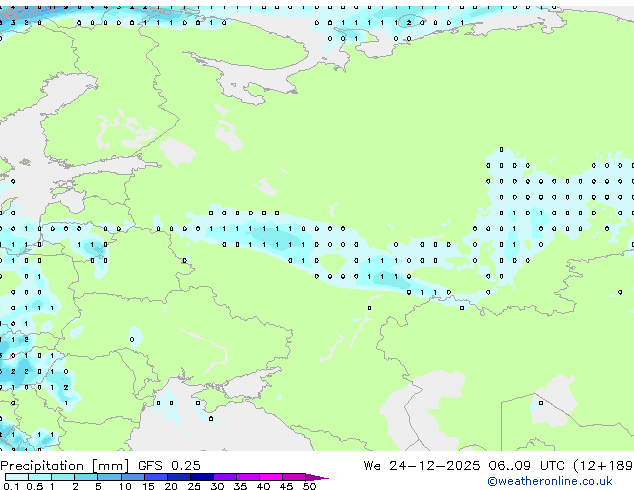This screenshot has height=490, width=634.
Task: Click the 'GFS 0.25' model label
Action: [169, 466]
